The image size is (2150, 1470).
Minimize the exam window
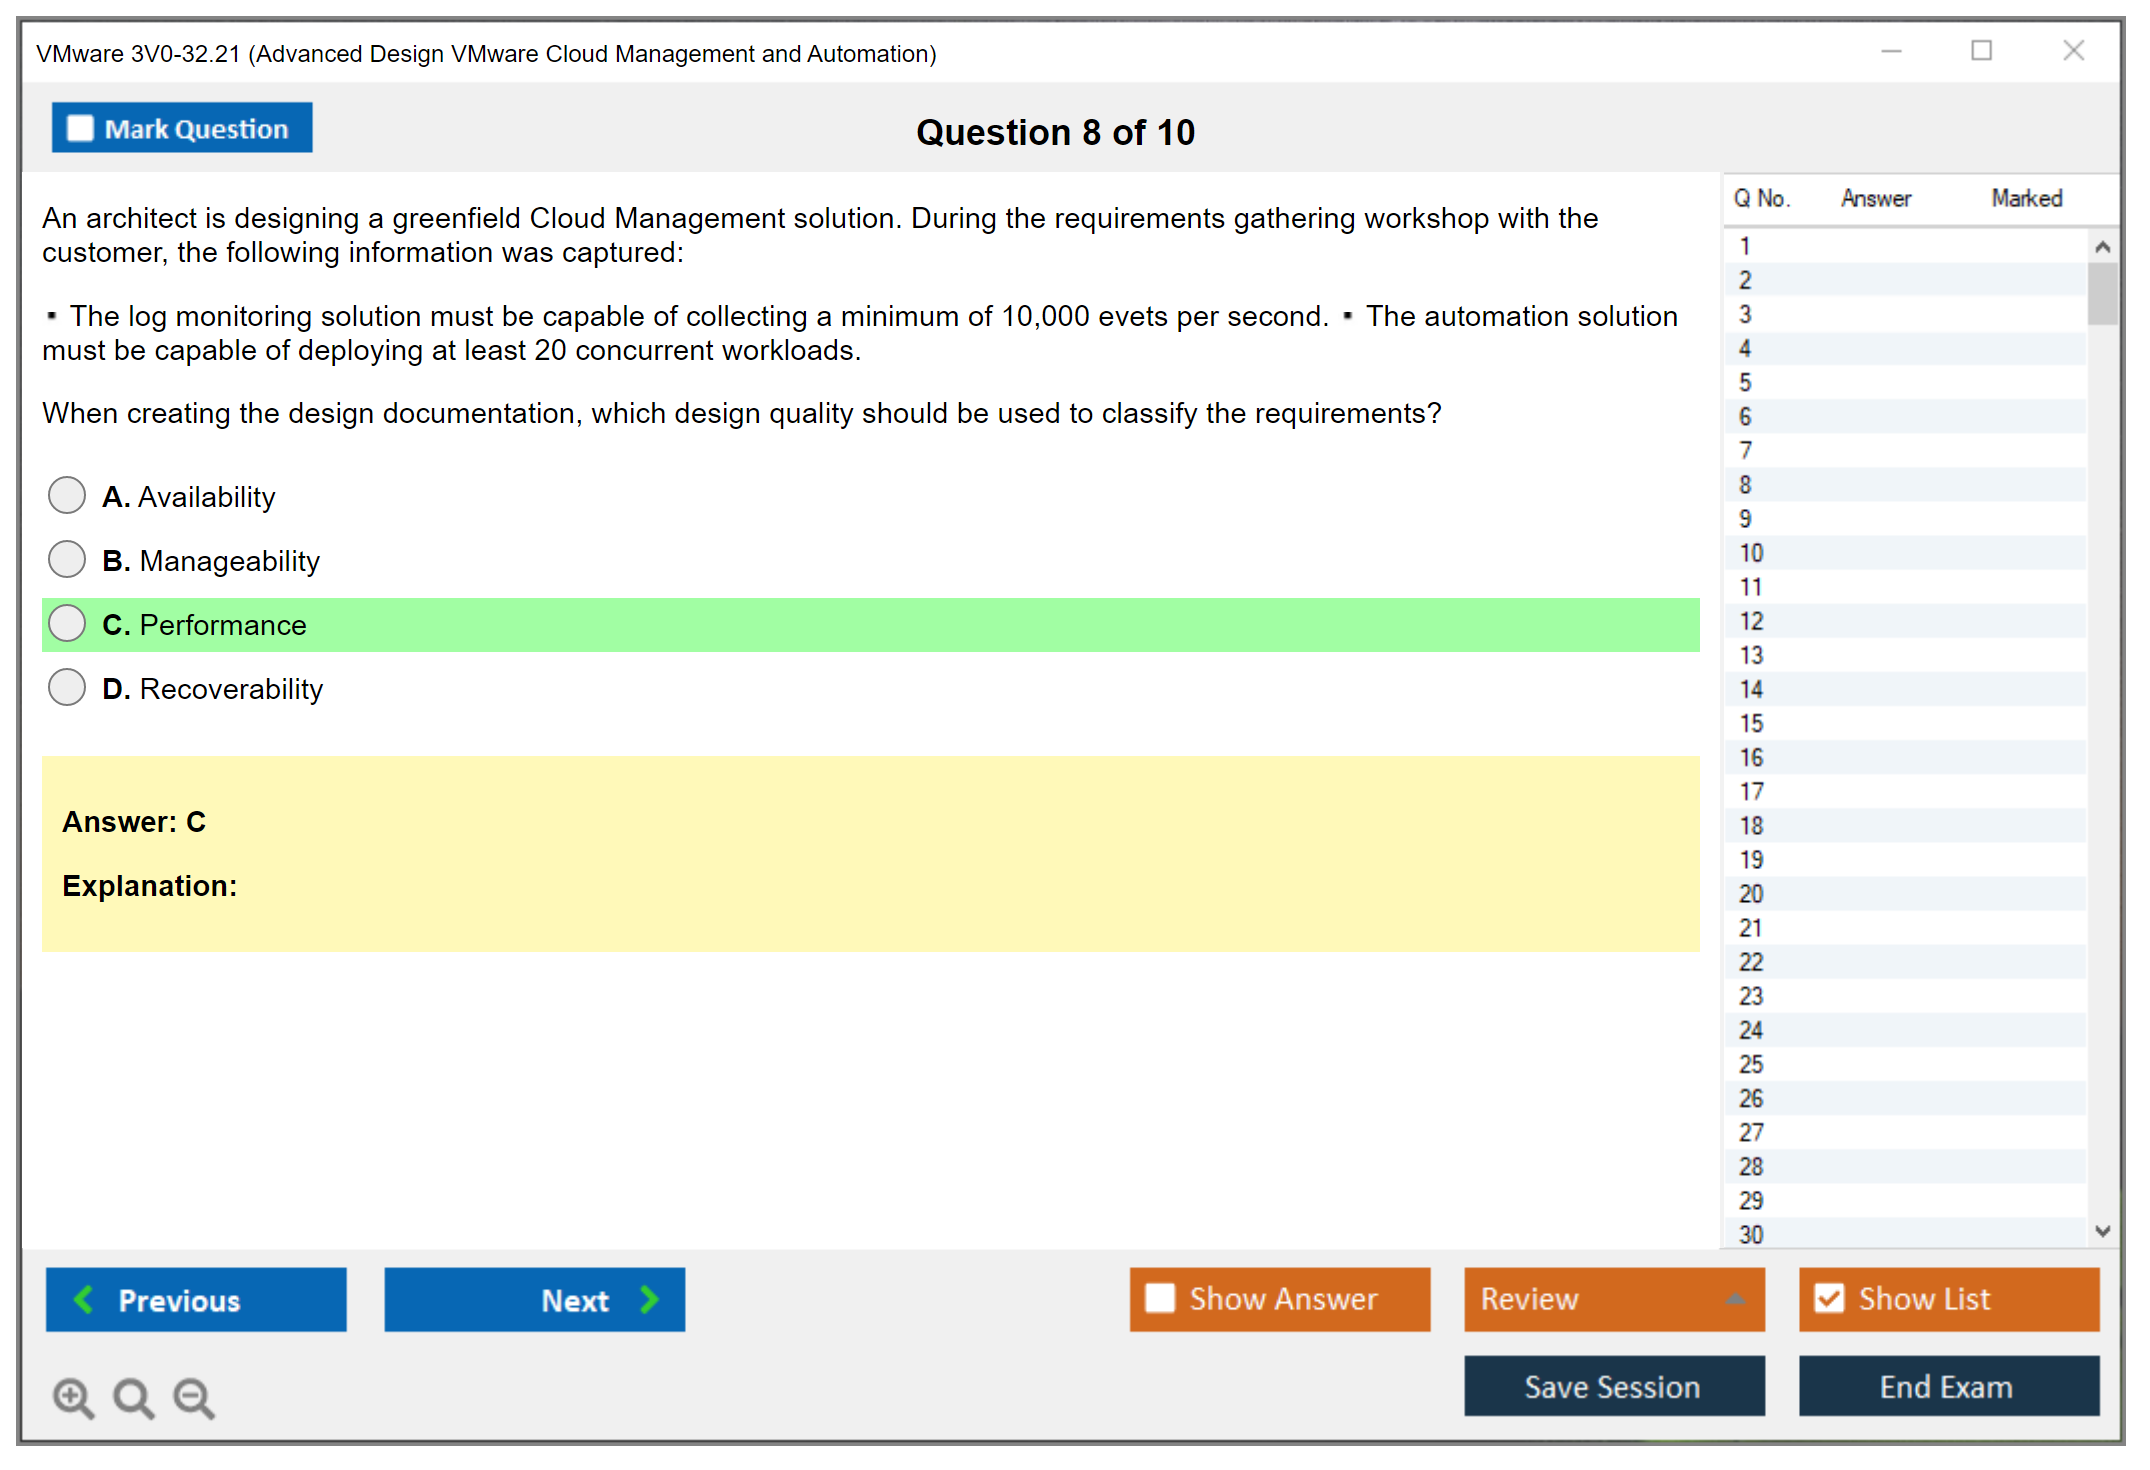[1891, 51]
